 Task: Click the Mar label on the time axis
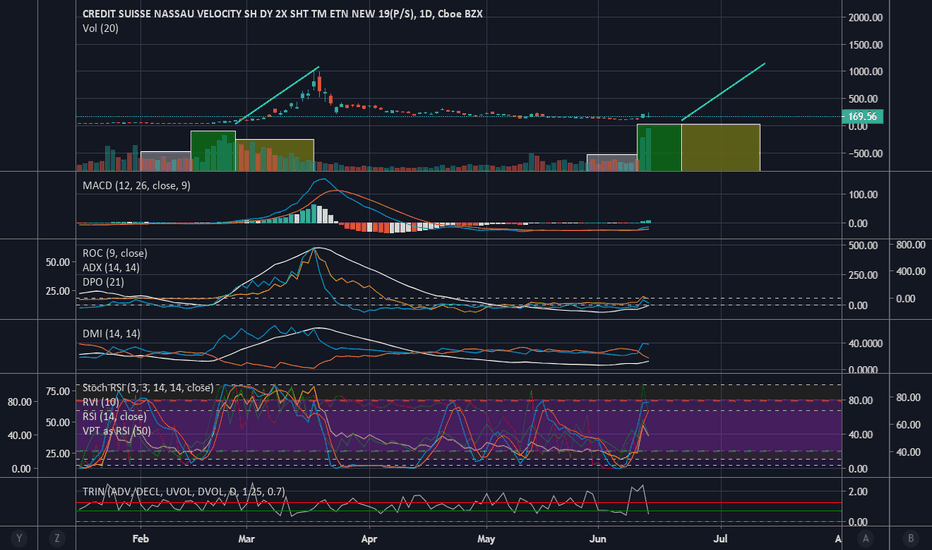(x=246, y=539)
